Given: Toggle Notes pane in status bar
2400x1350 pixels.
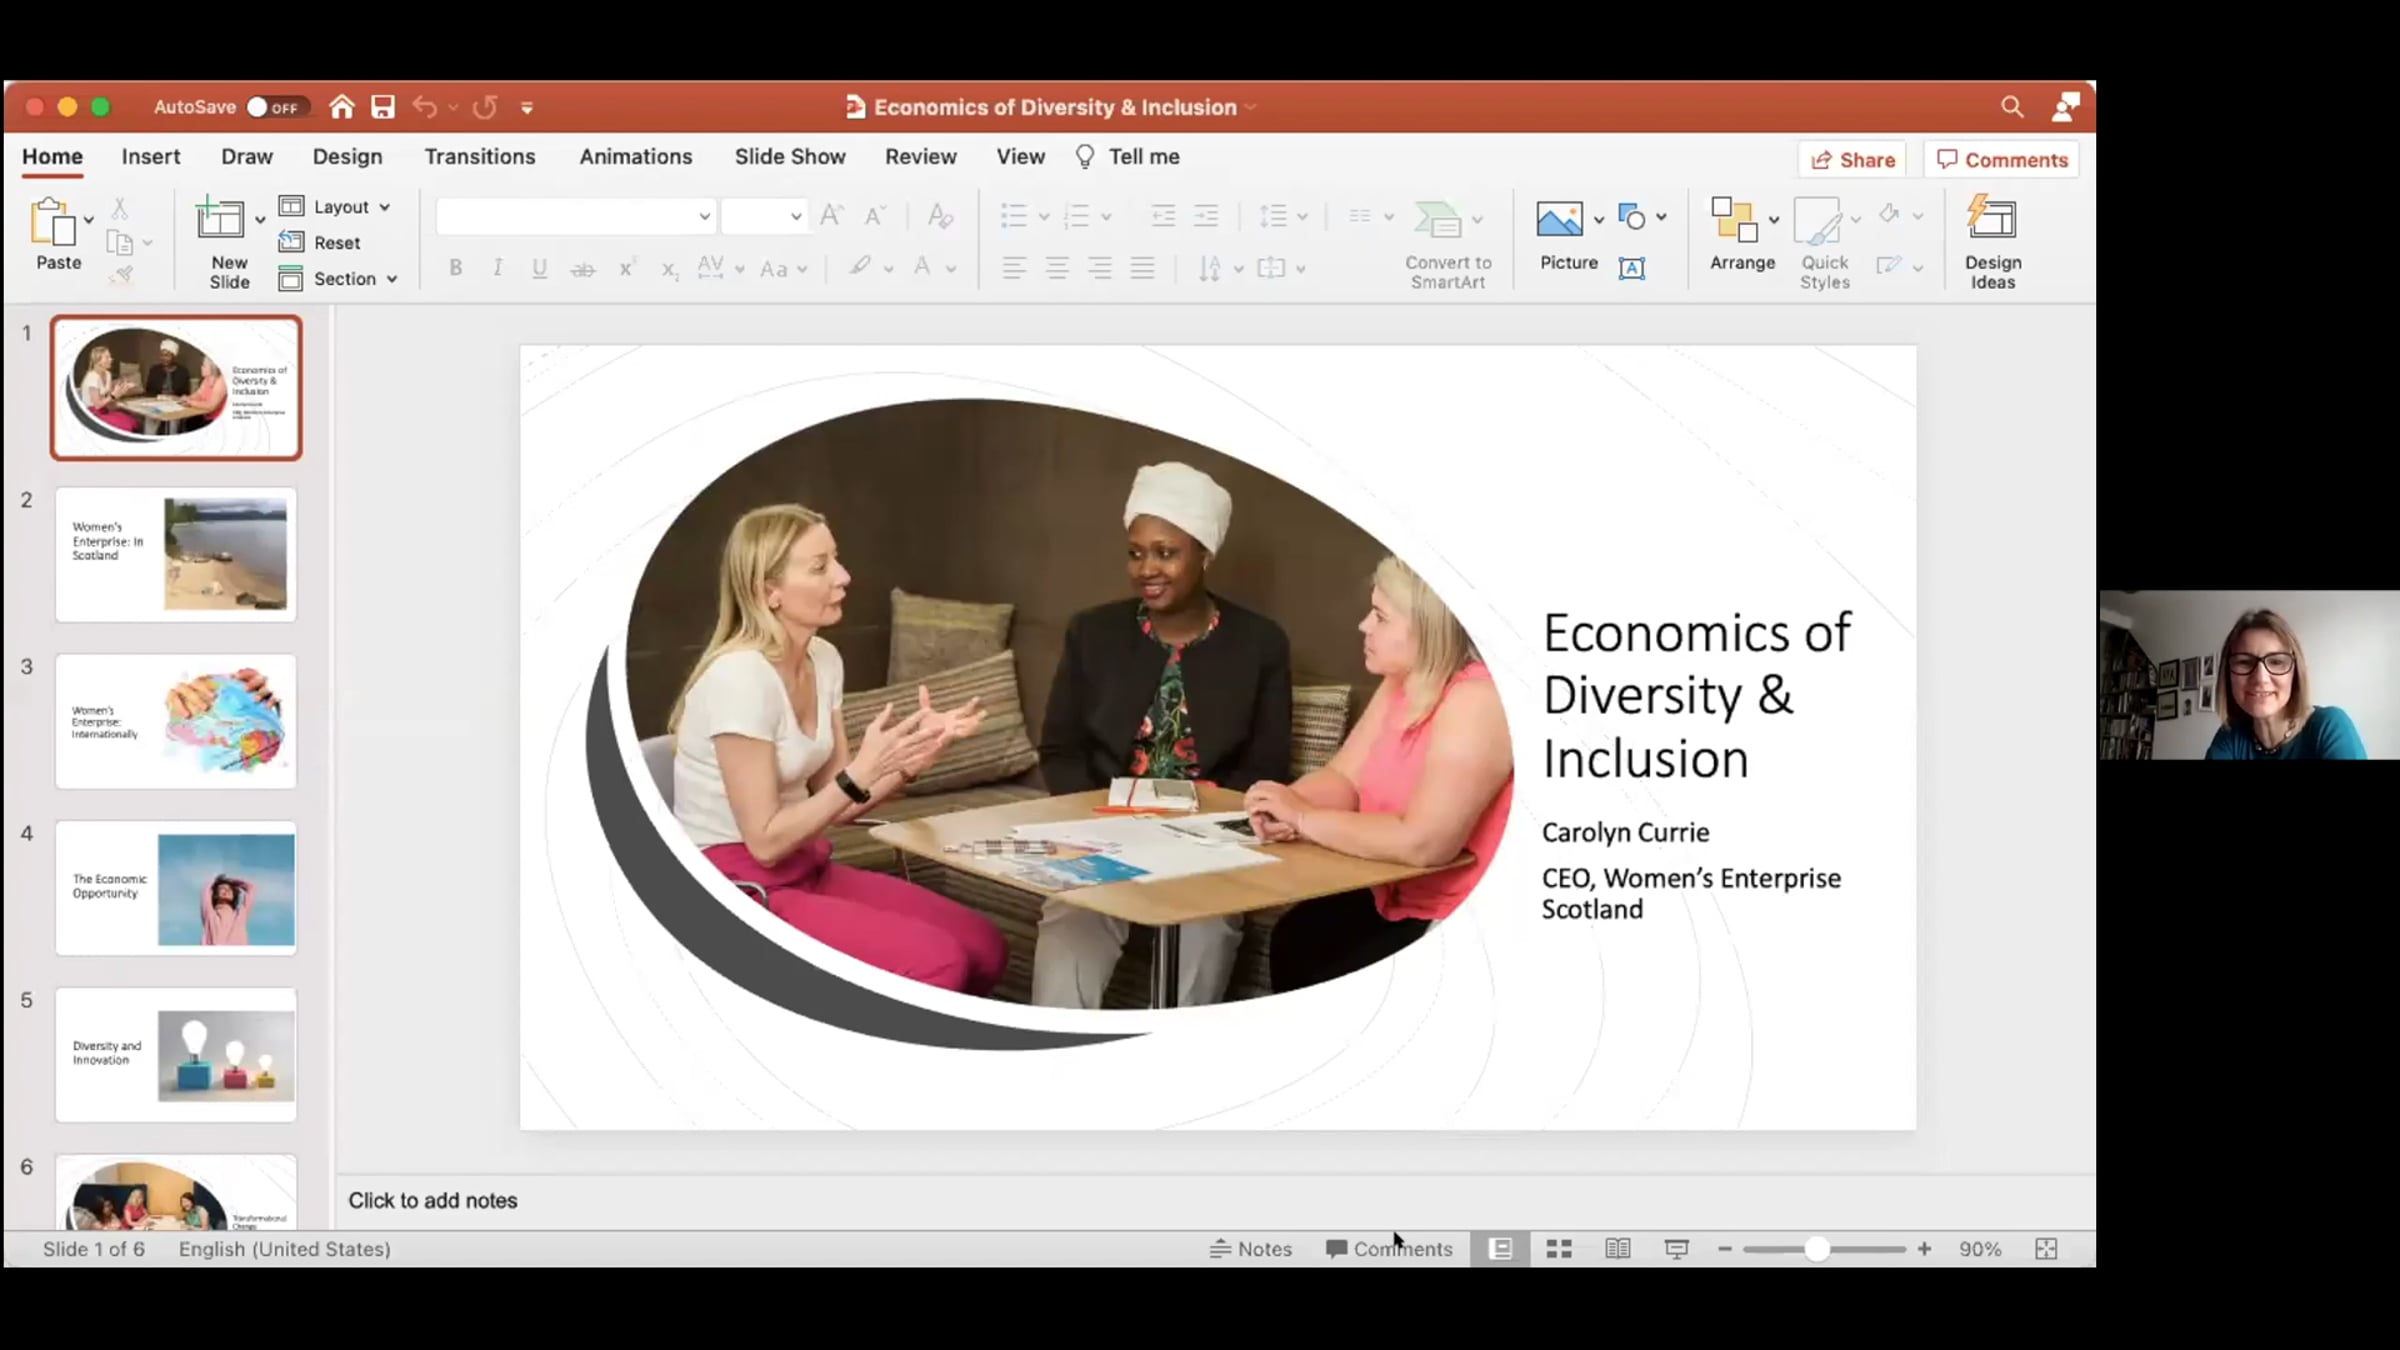Looking at the screenshot, I should click(x=1250, y=1249).
